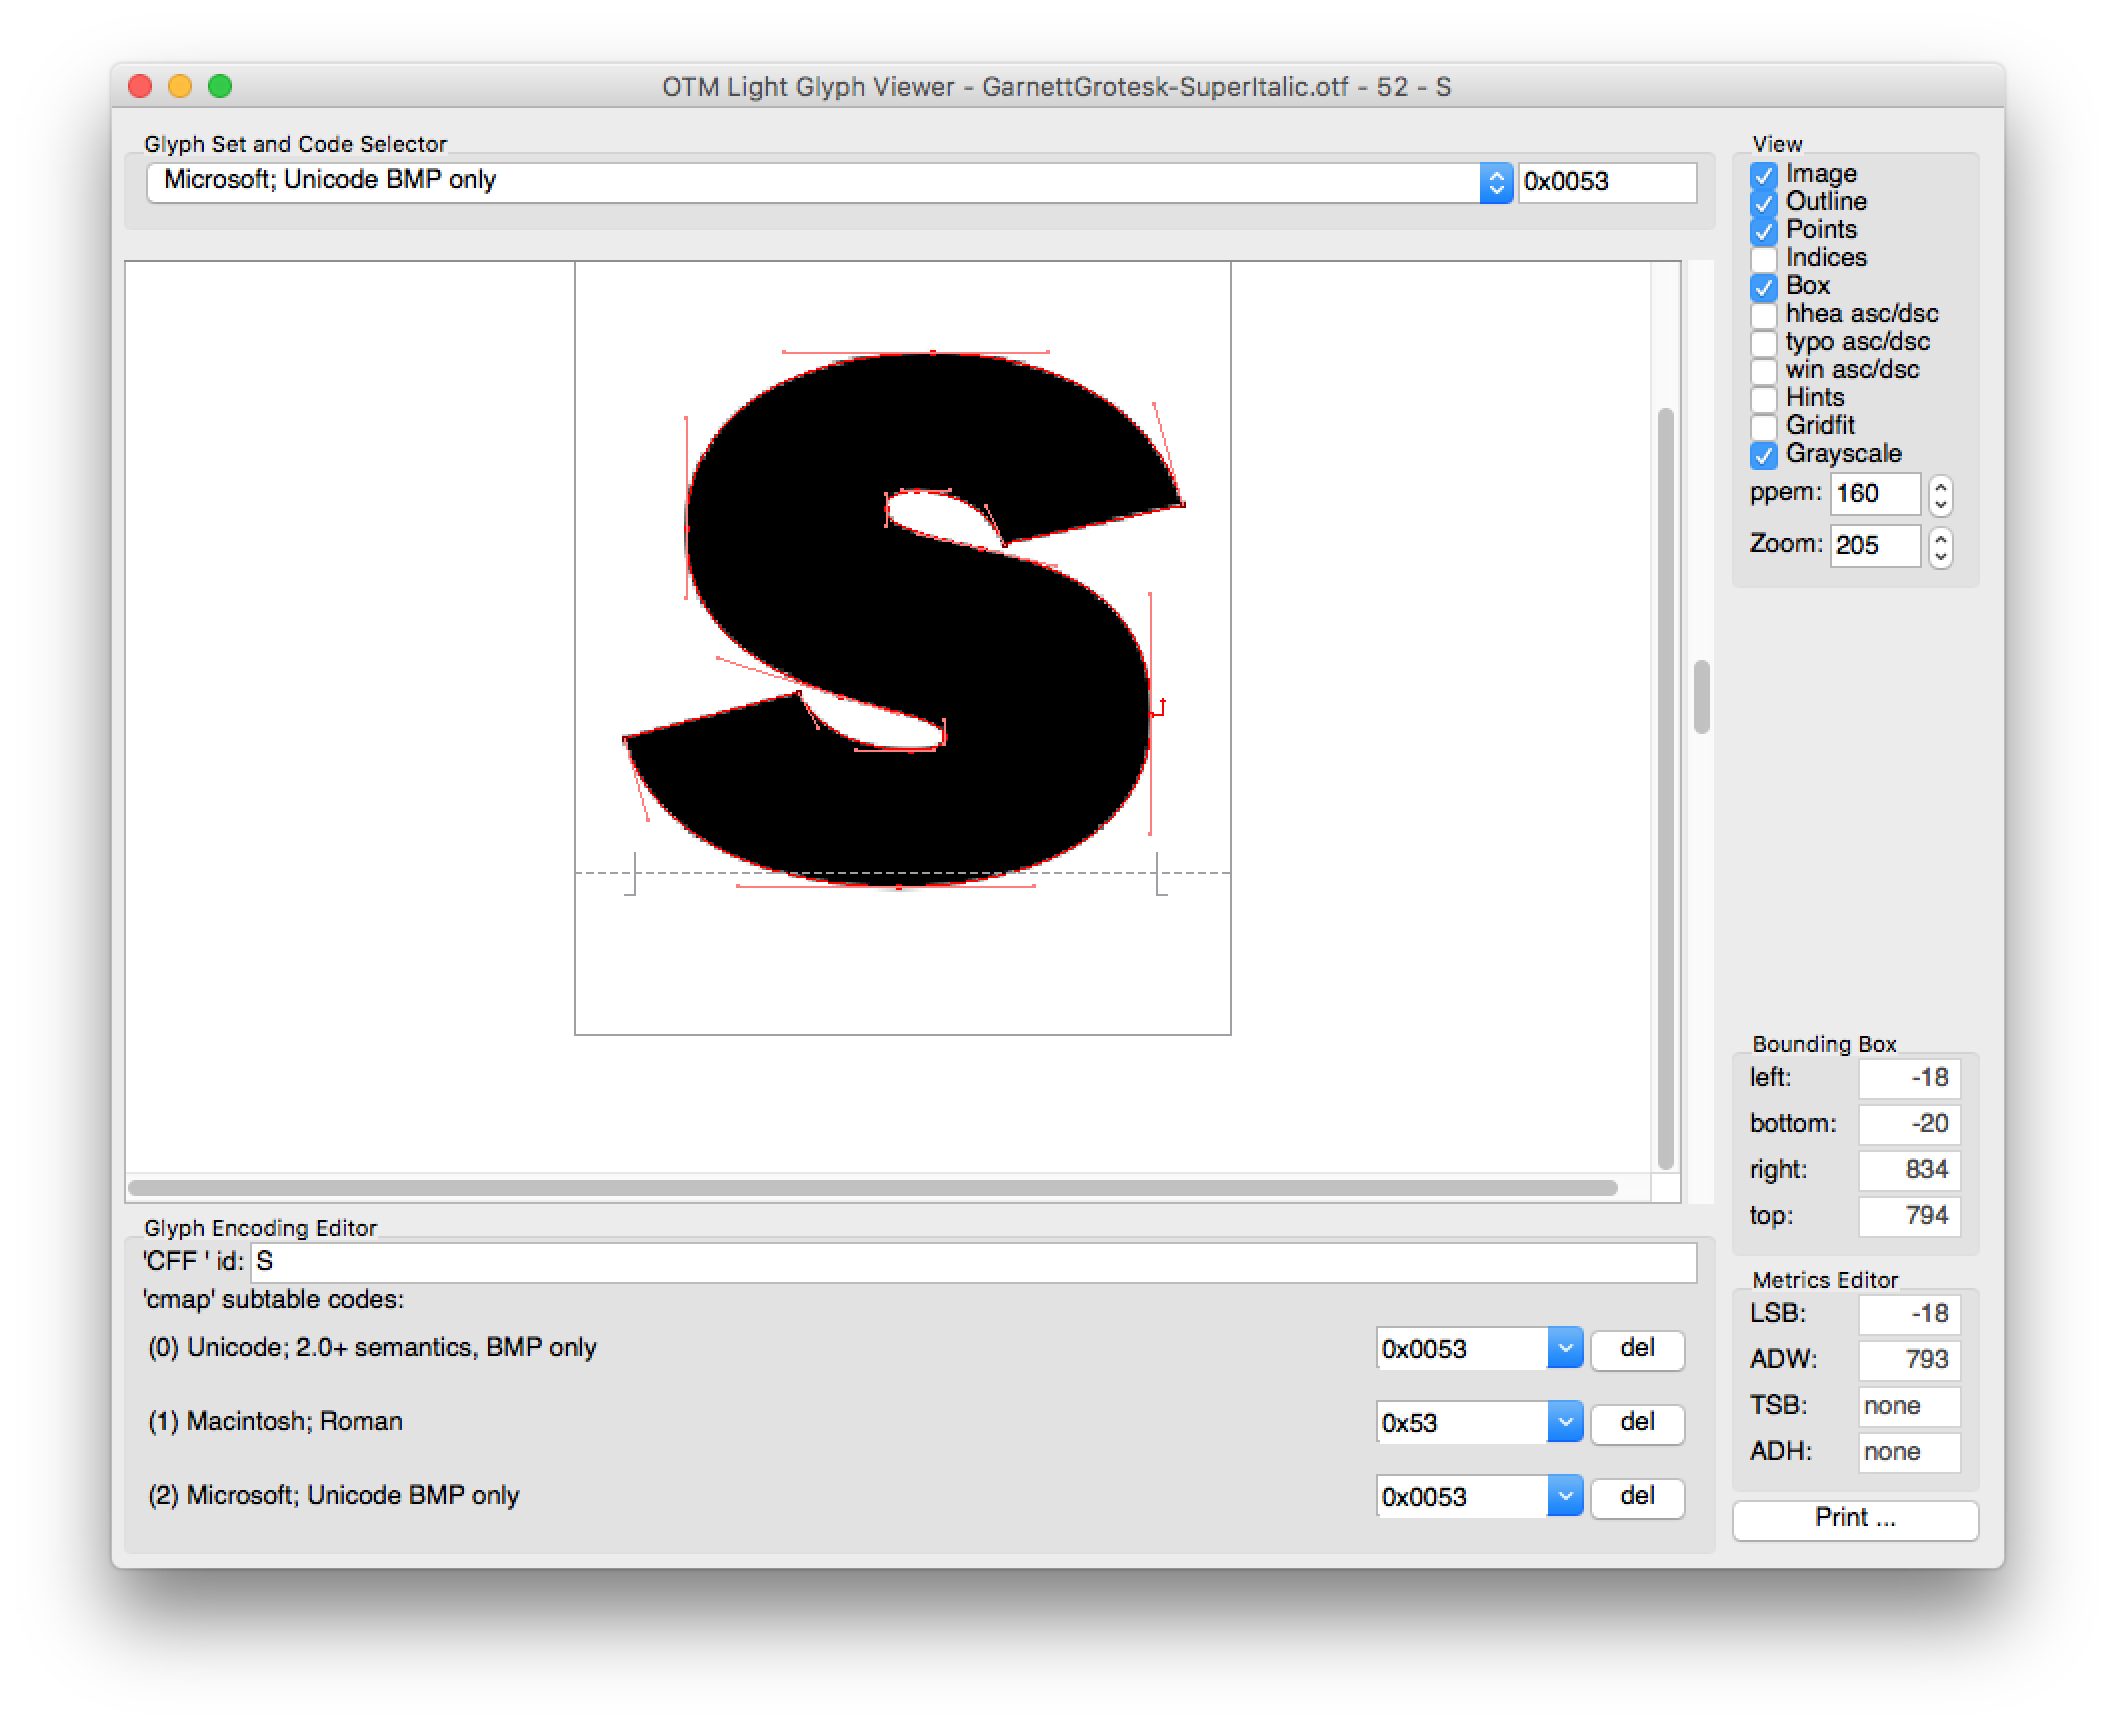
Task: Delete the Unicode 2.0+ cmap code
Action: (1637, 1349)
